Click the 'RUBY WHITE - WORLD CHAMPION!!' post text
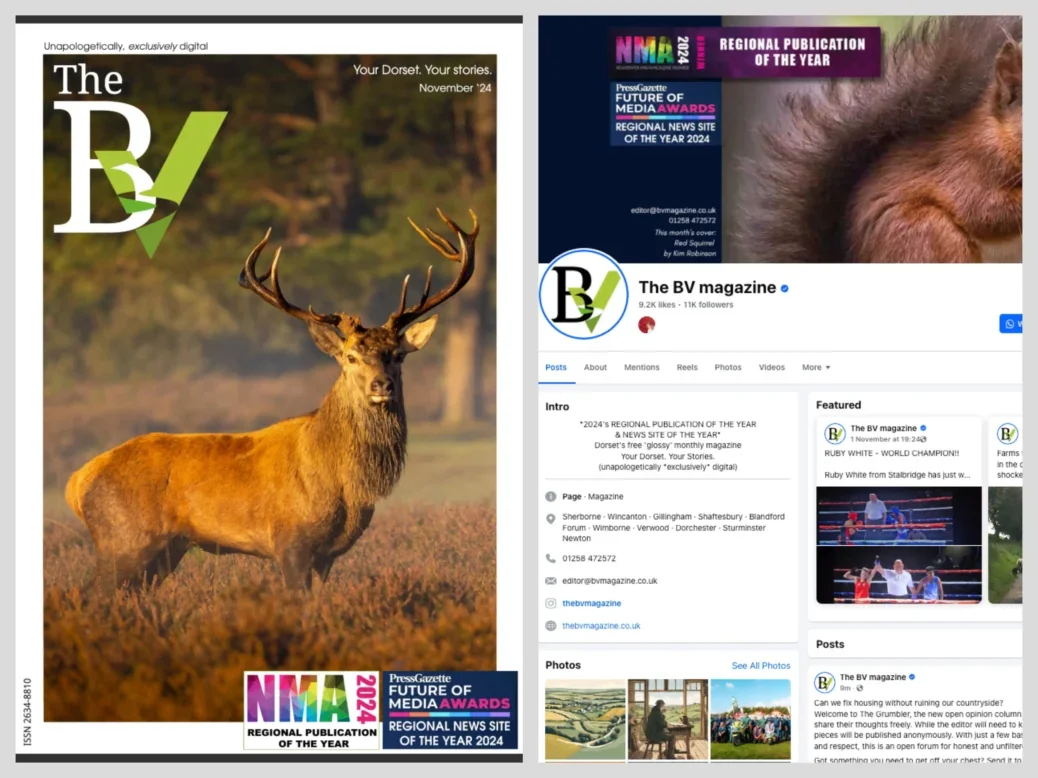The image size is (1038, 778). pyautogui.click(x=891, y=453)
